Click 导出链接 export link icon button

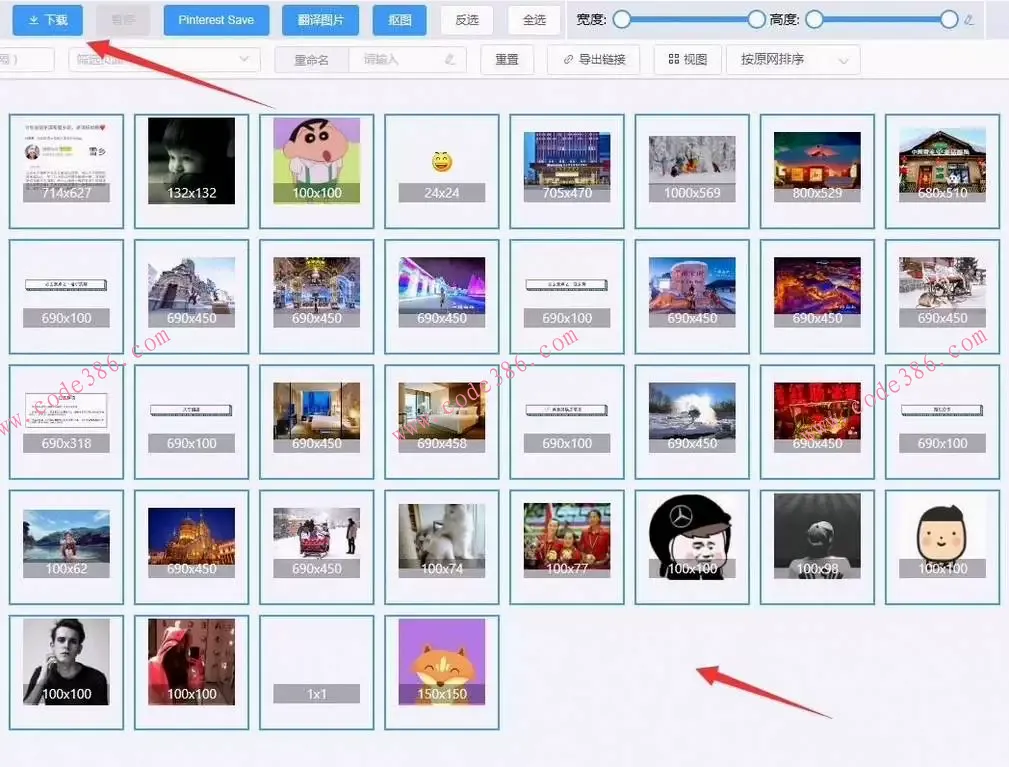[x=593, y=60]
